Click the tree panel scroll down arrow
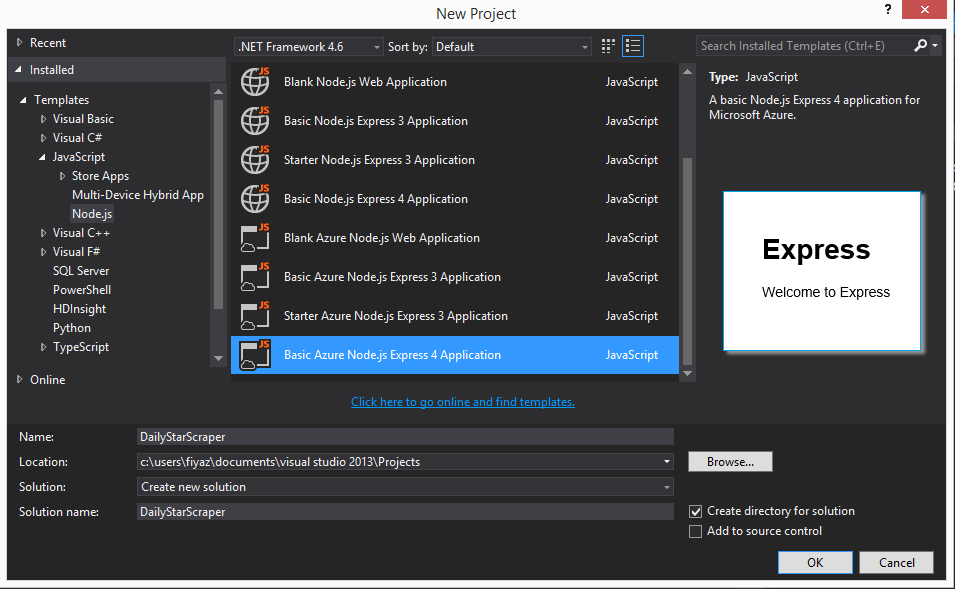This screenshot has width=955, height=589. coord(218,358)
